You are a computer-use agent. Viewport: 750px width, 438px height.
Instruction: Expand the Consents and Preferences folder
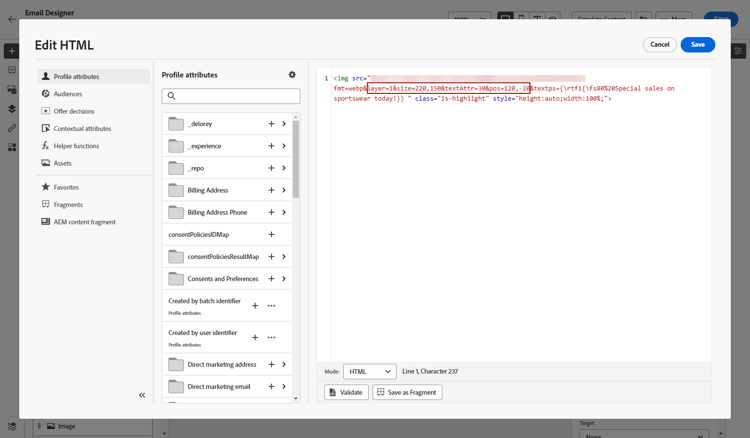[284, 279]
